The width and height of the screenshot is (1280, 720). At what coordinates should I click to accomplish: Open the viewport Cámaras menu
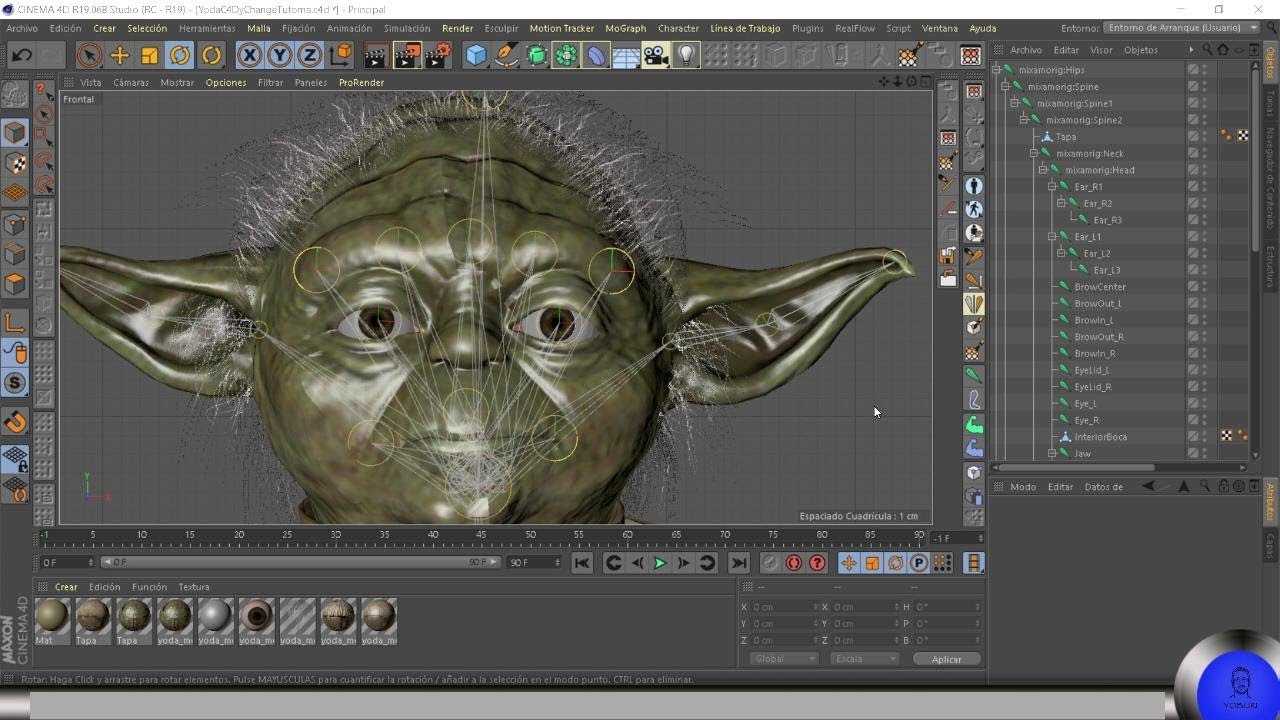(130, 83)
